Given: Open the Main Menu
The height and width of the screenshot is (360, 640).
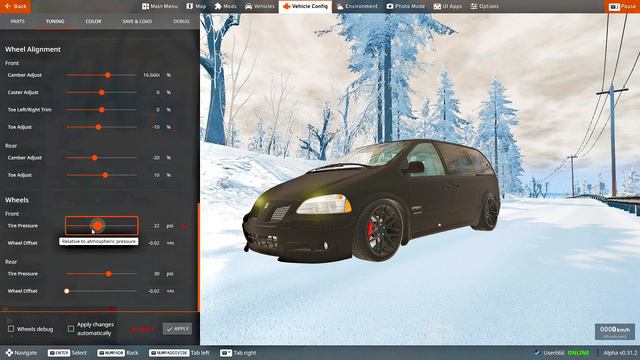Looking at the screenshot, I should (x=160, y=6).
